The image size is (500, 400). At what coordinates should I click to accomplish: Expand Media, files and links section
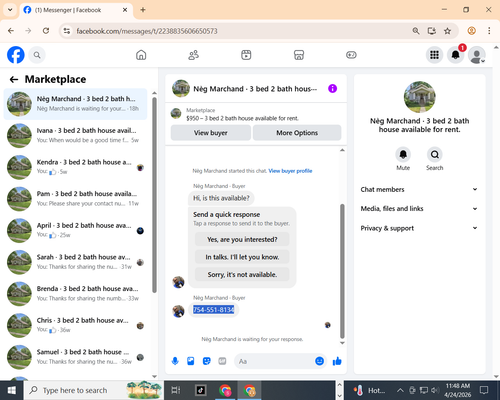(419, 209)
